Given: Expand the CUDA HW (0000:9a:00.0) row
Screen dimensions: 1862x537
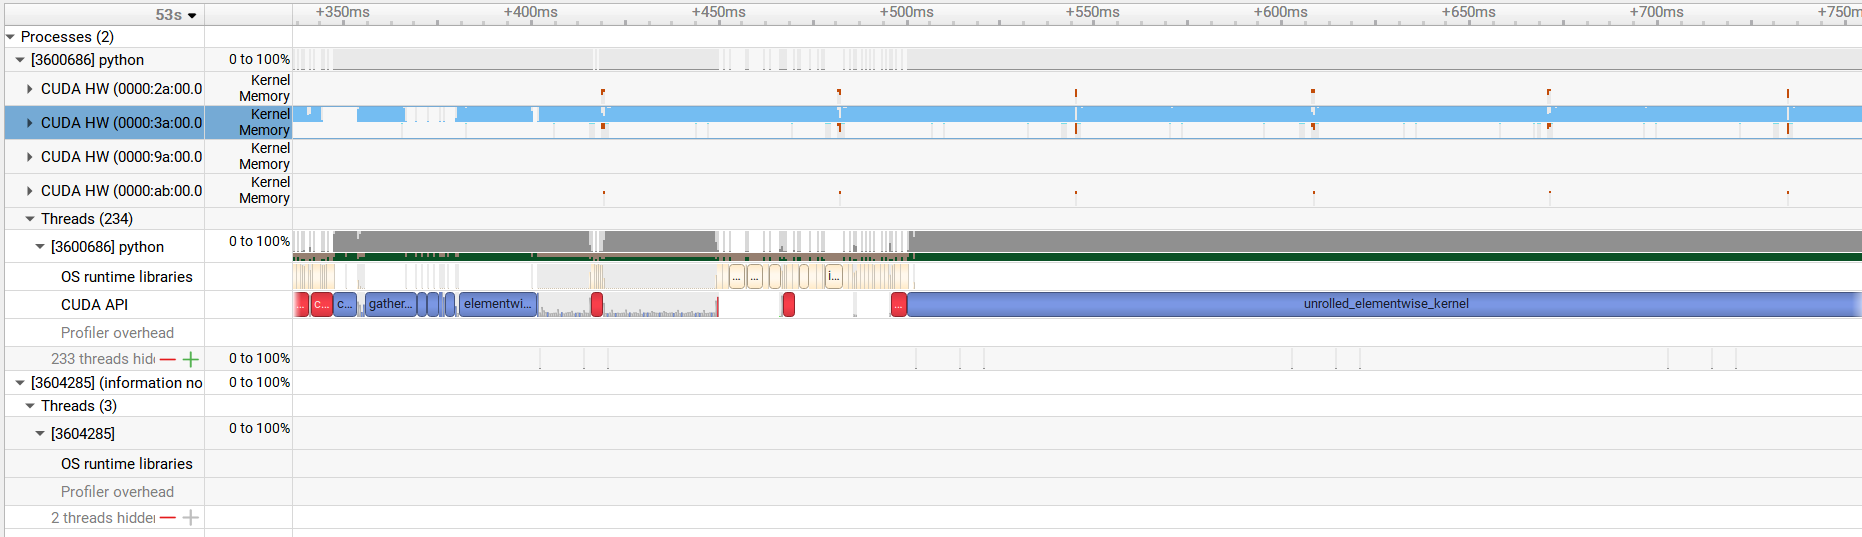Looking at the screenshot, I should (x=30, y=157).
